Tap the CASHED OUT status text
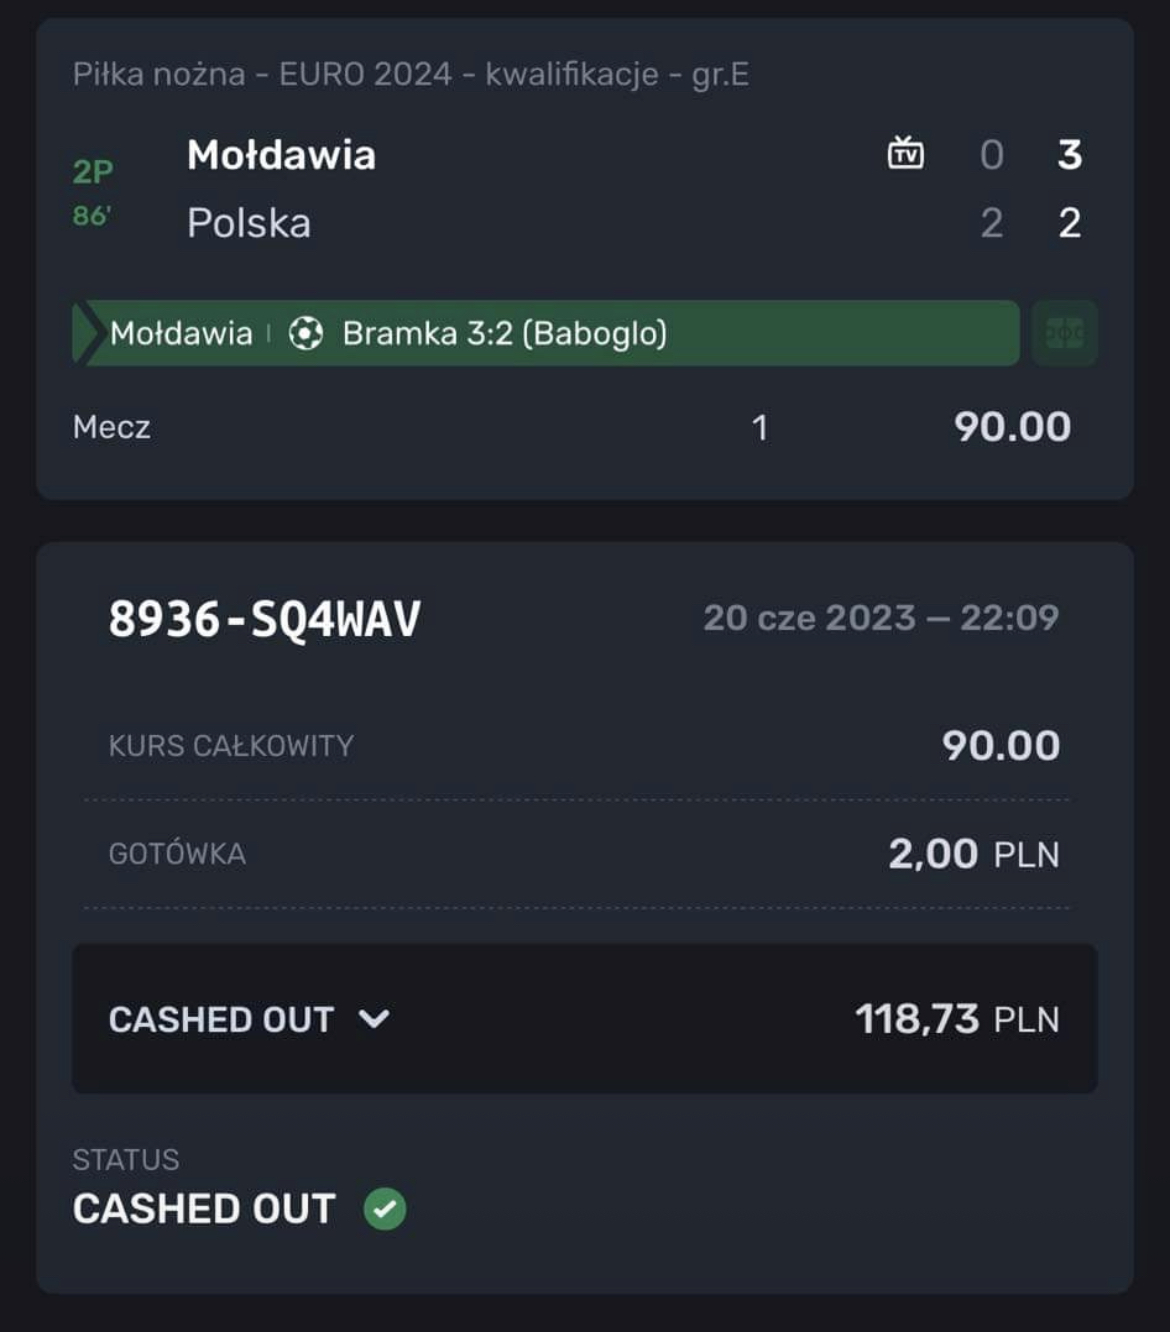 (204, 1208)
